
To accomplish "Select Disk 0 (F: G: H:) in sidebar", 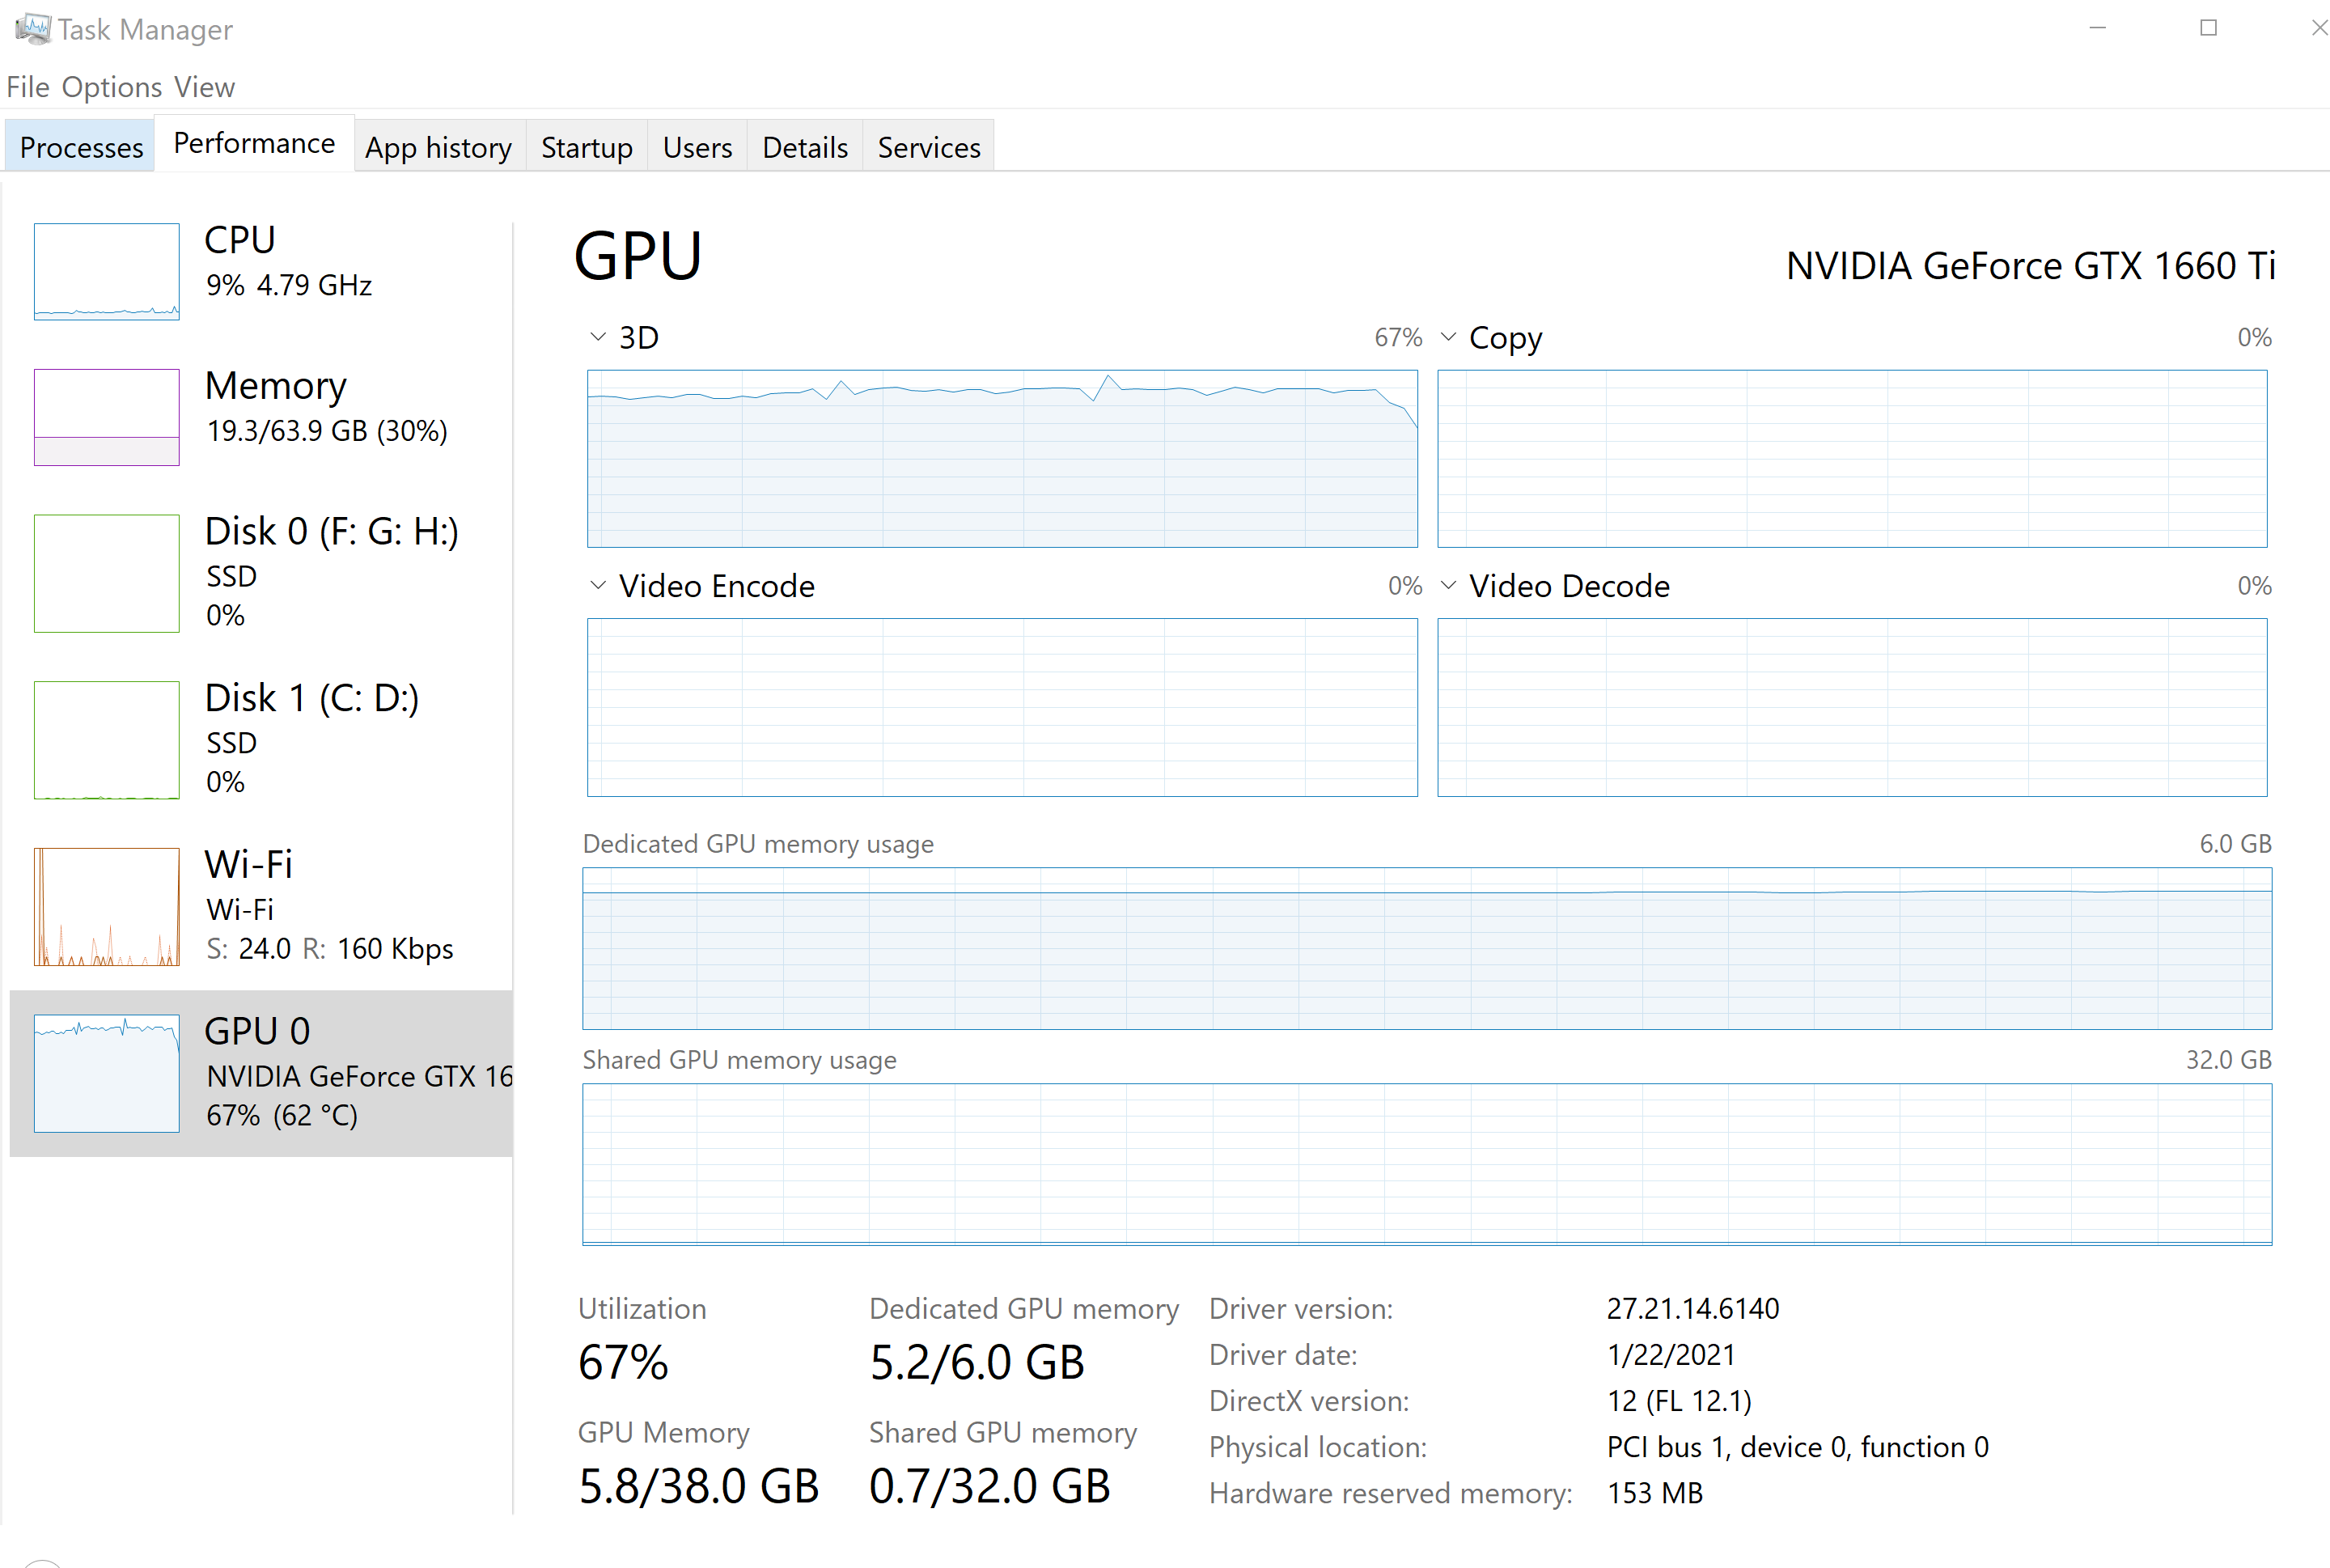I will [x=106, y=573].
